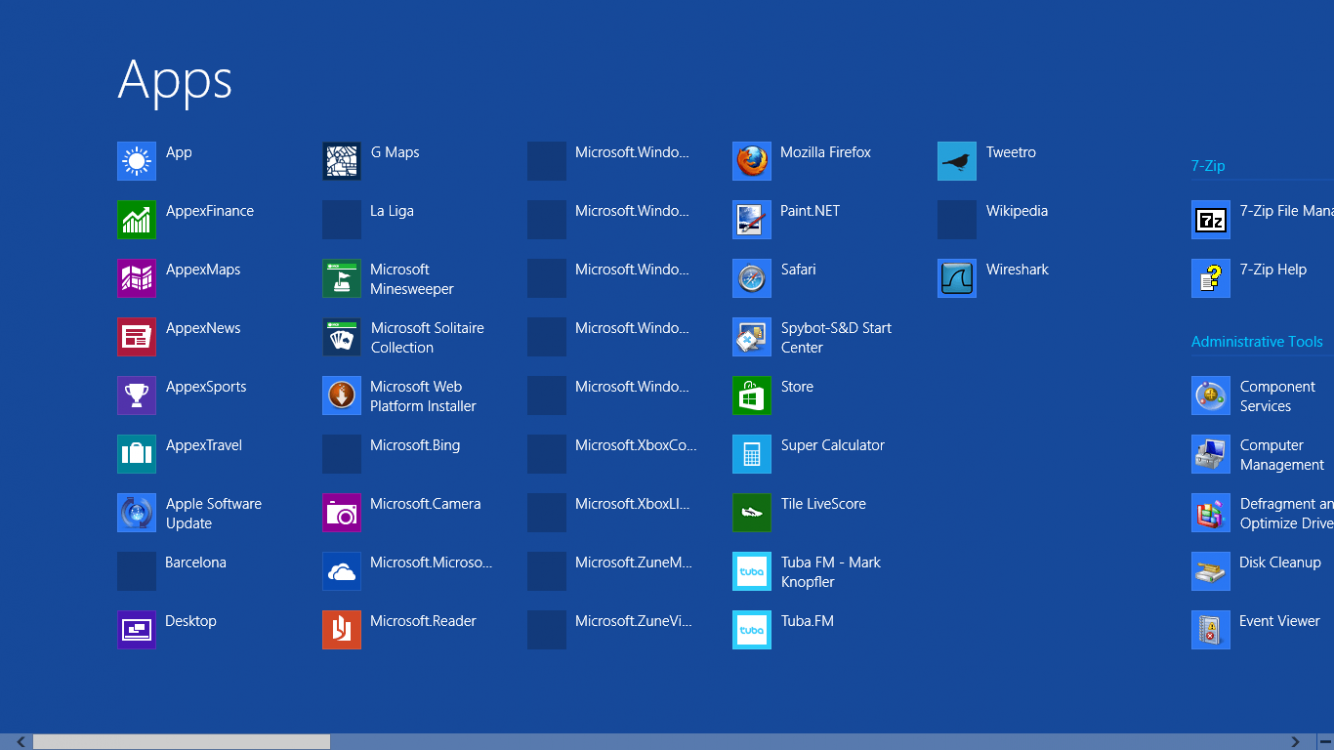Launch Tweetro bird icon

tap(956, 161)
